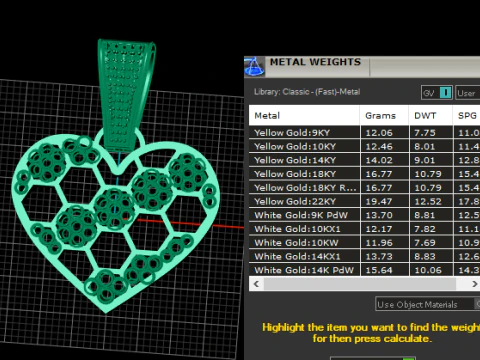
Task: Click the 7.69 DWT cell
Action: click(x=431, y=242)
